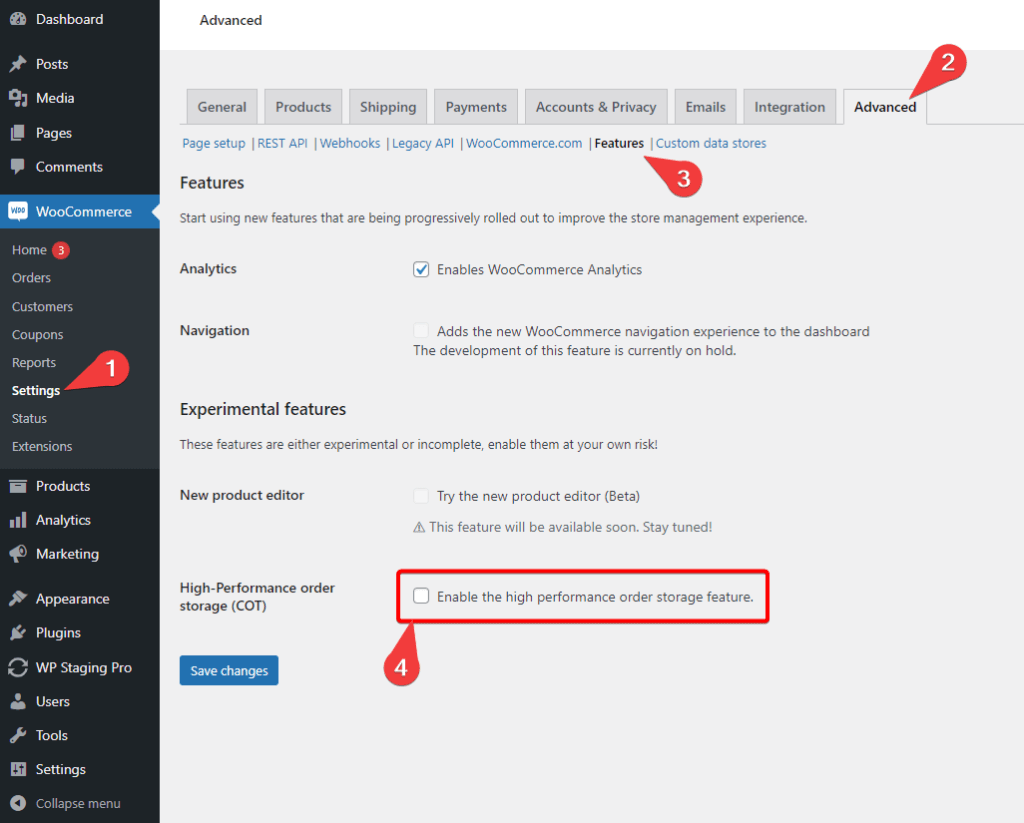Image resolution: width=1024 pixels, height=823 pixels.
Task: Switch to the Products settings tab
Action: [x=303, y=106]
